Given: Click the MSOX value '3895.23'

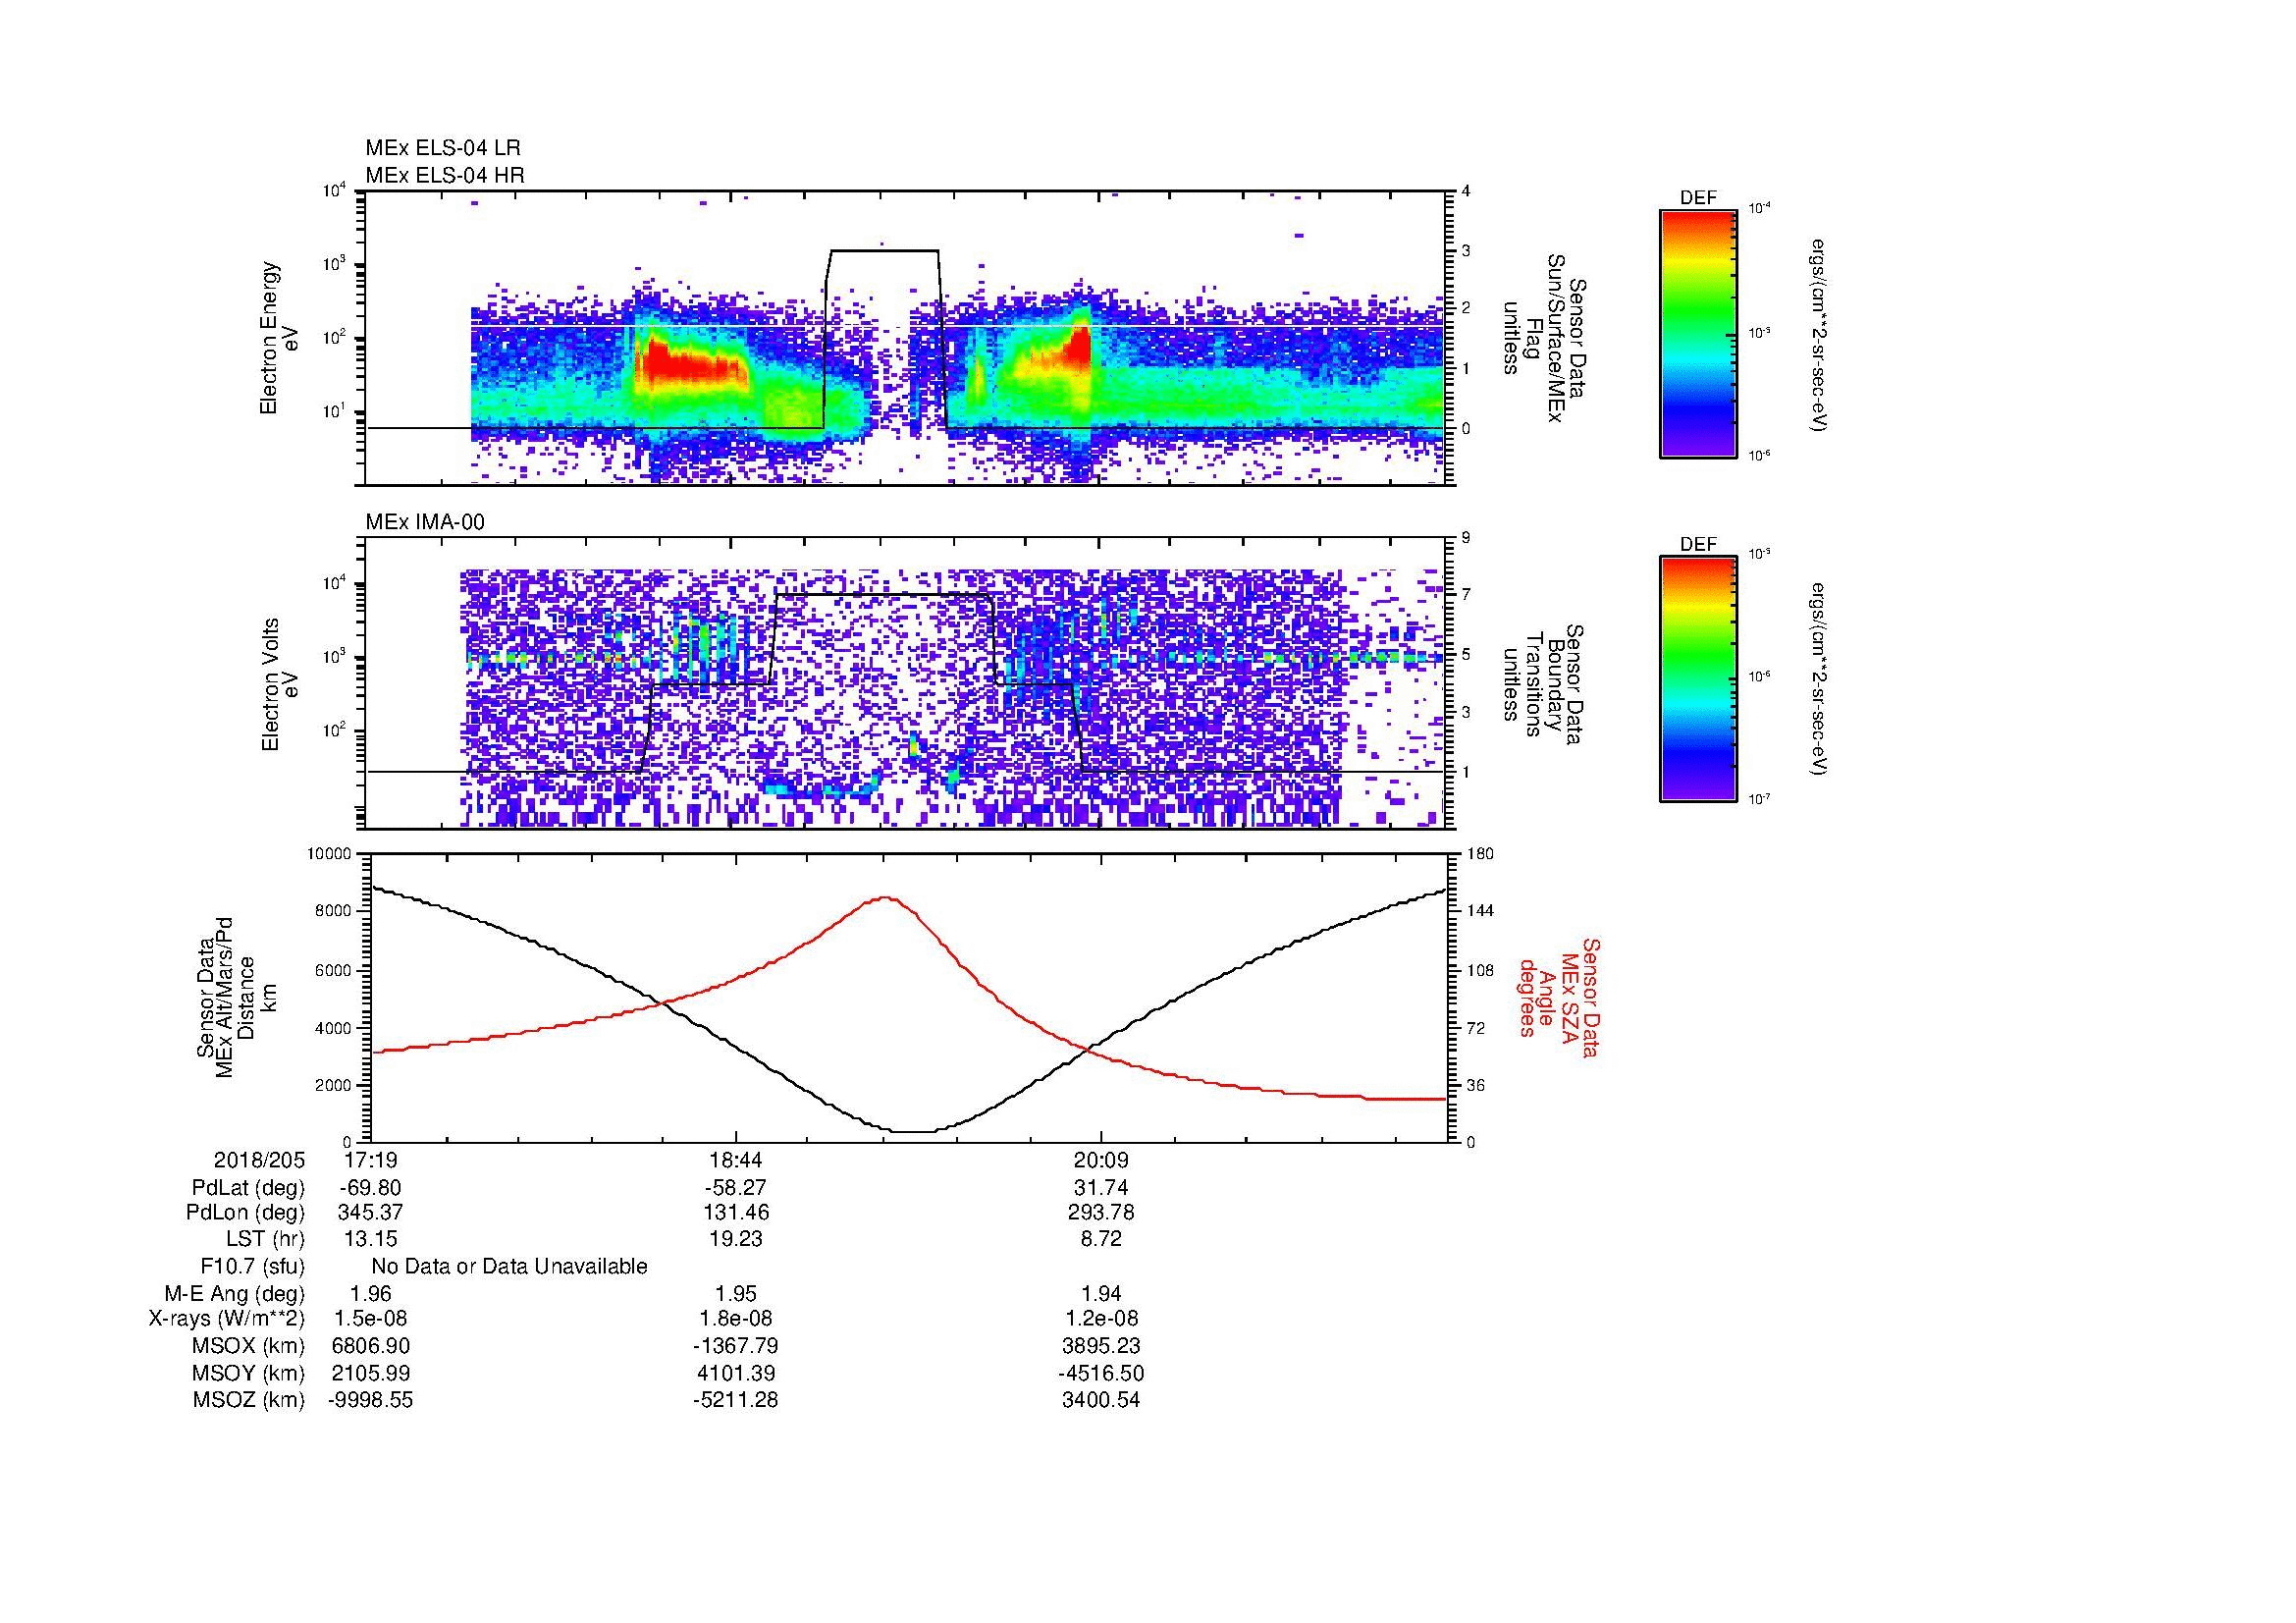Looking at the screenshot, I should tap(1101, 1346).
